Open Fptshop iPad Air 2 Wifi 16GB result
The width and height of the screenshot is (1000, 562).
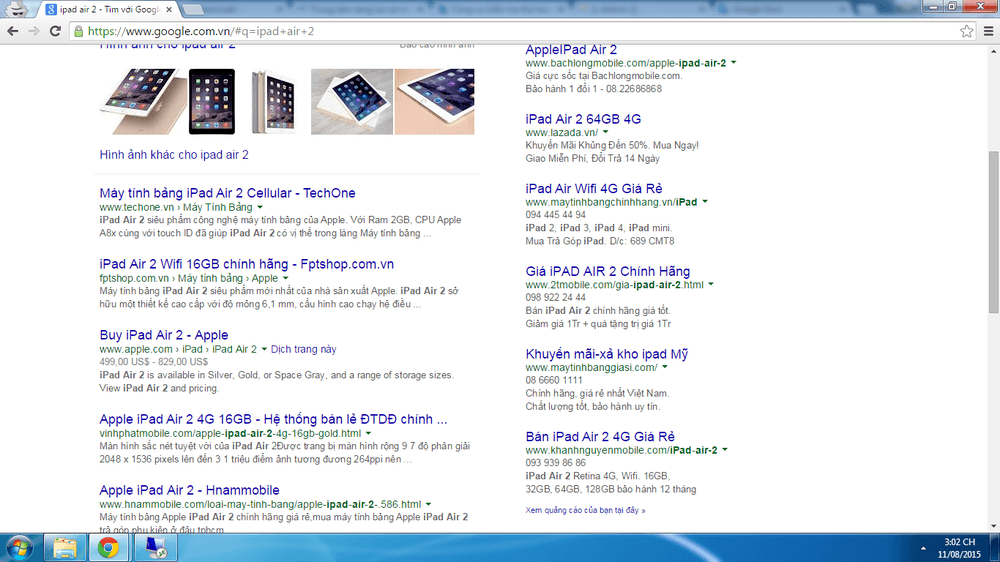click(246, 263)
